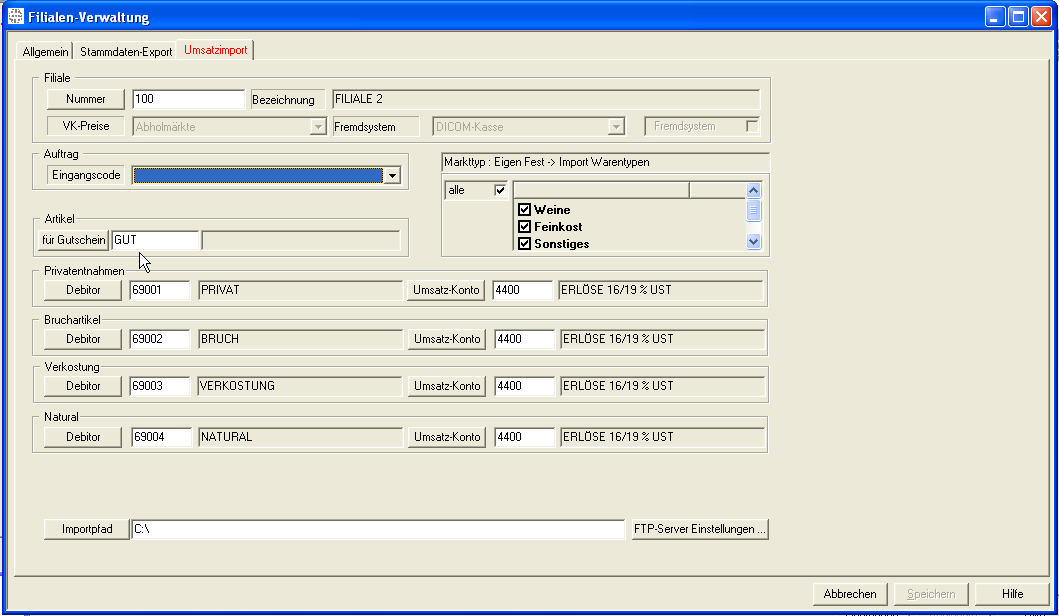Switch to the Allgemein tab
Viewport: 1059px width, 616px height.
[x=46, y=51]
